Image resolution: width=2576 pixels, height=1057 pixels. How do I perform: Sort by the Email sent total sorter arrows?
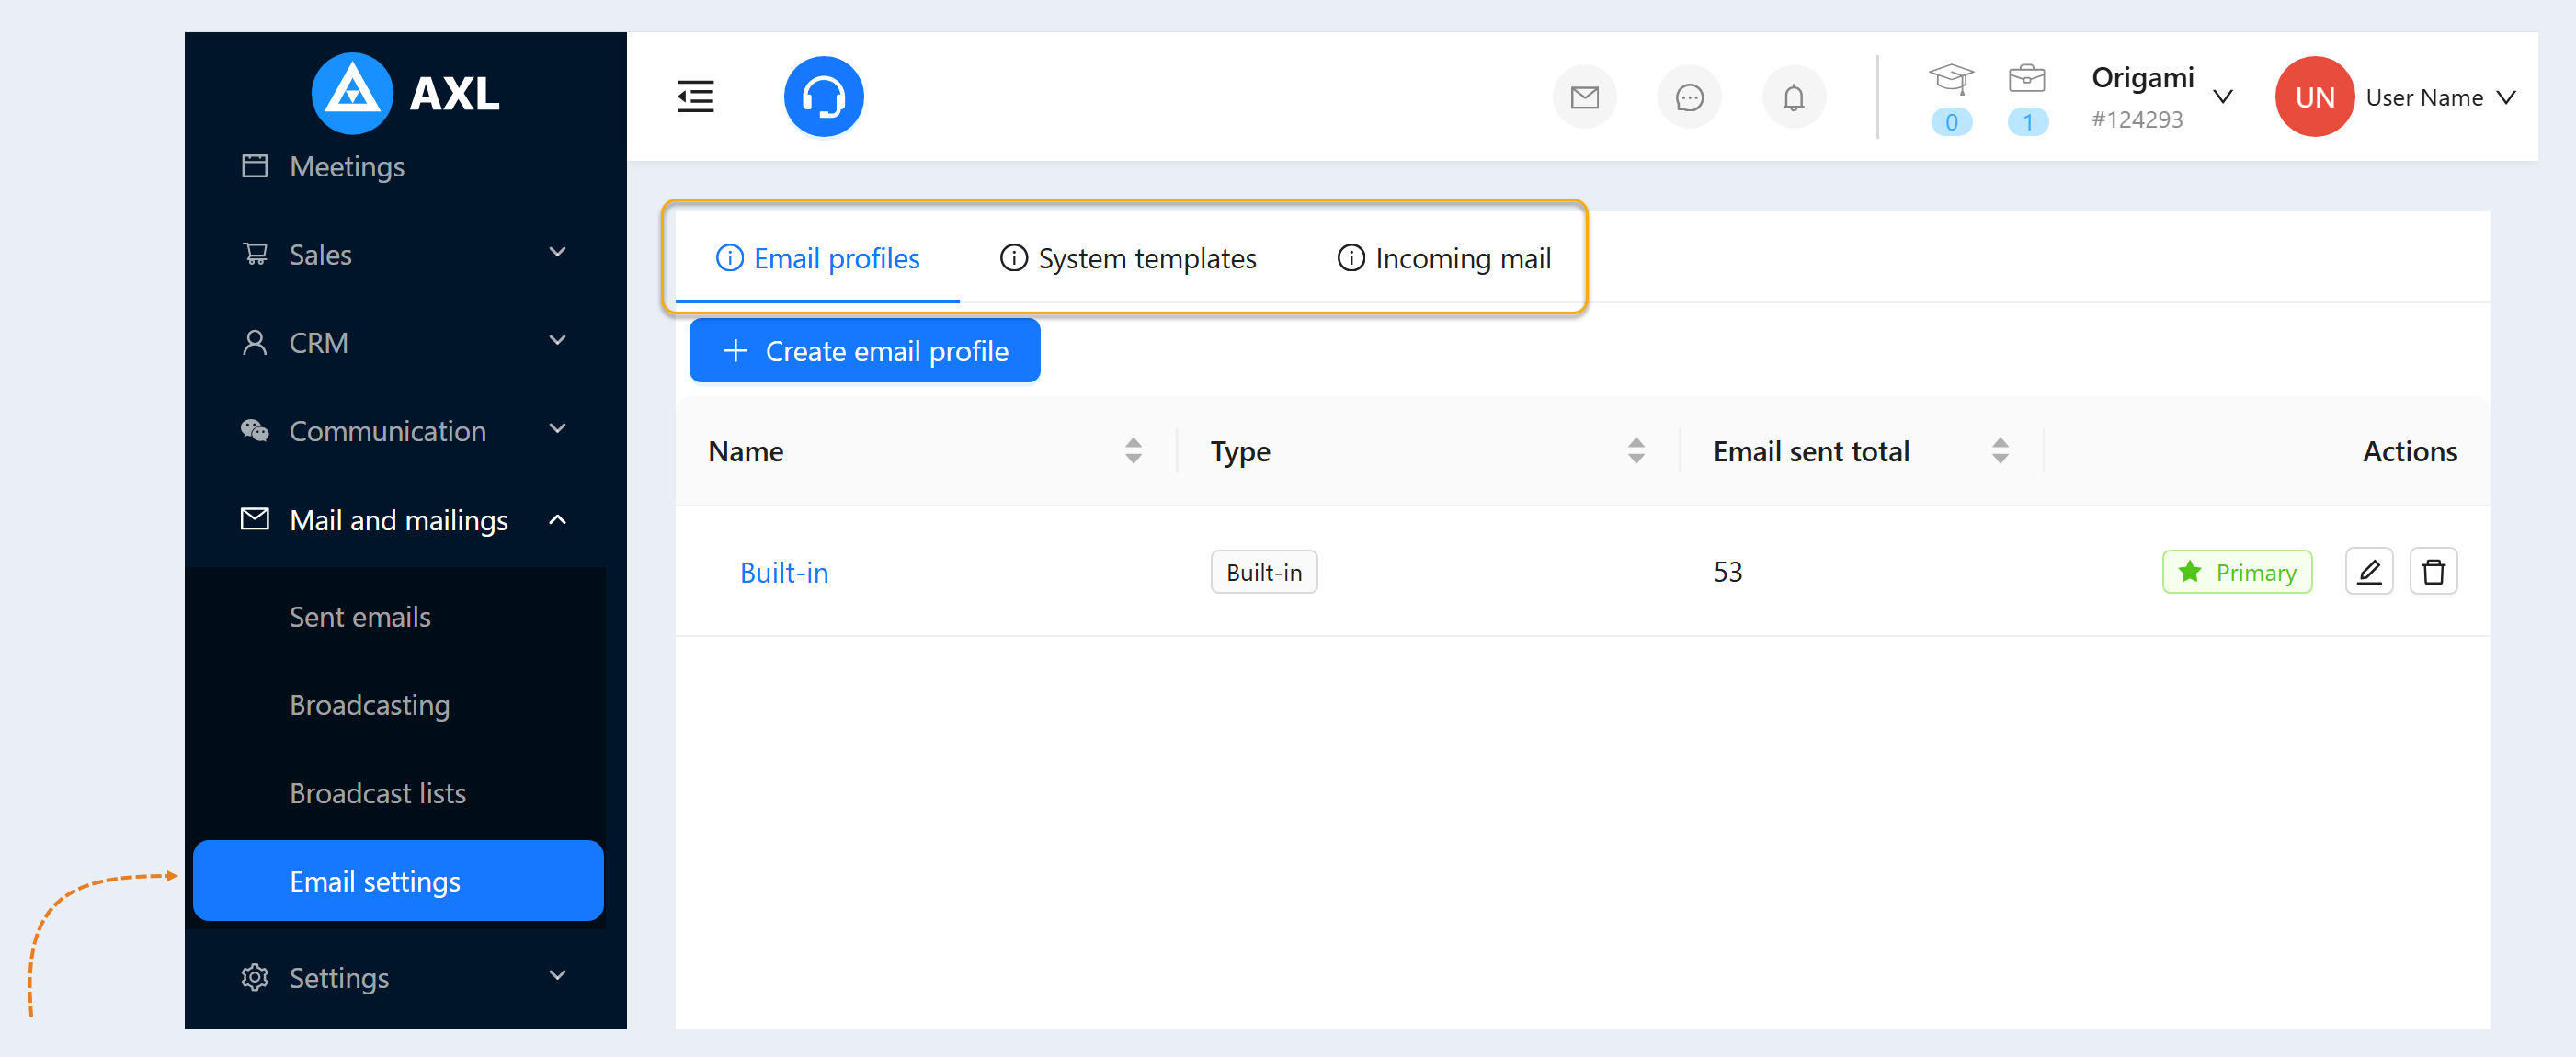(2000, 451)
